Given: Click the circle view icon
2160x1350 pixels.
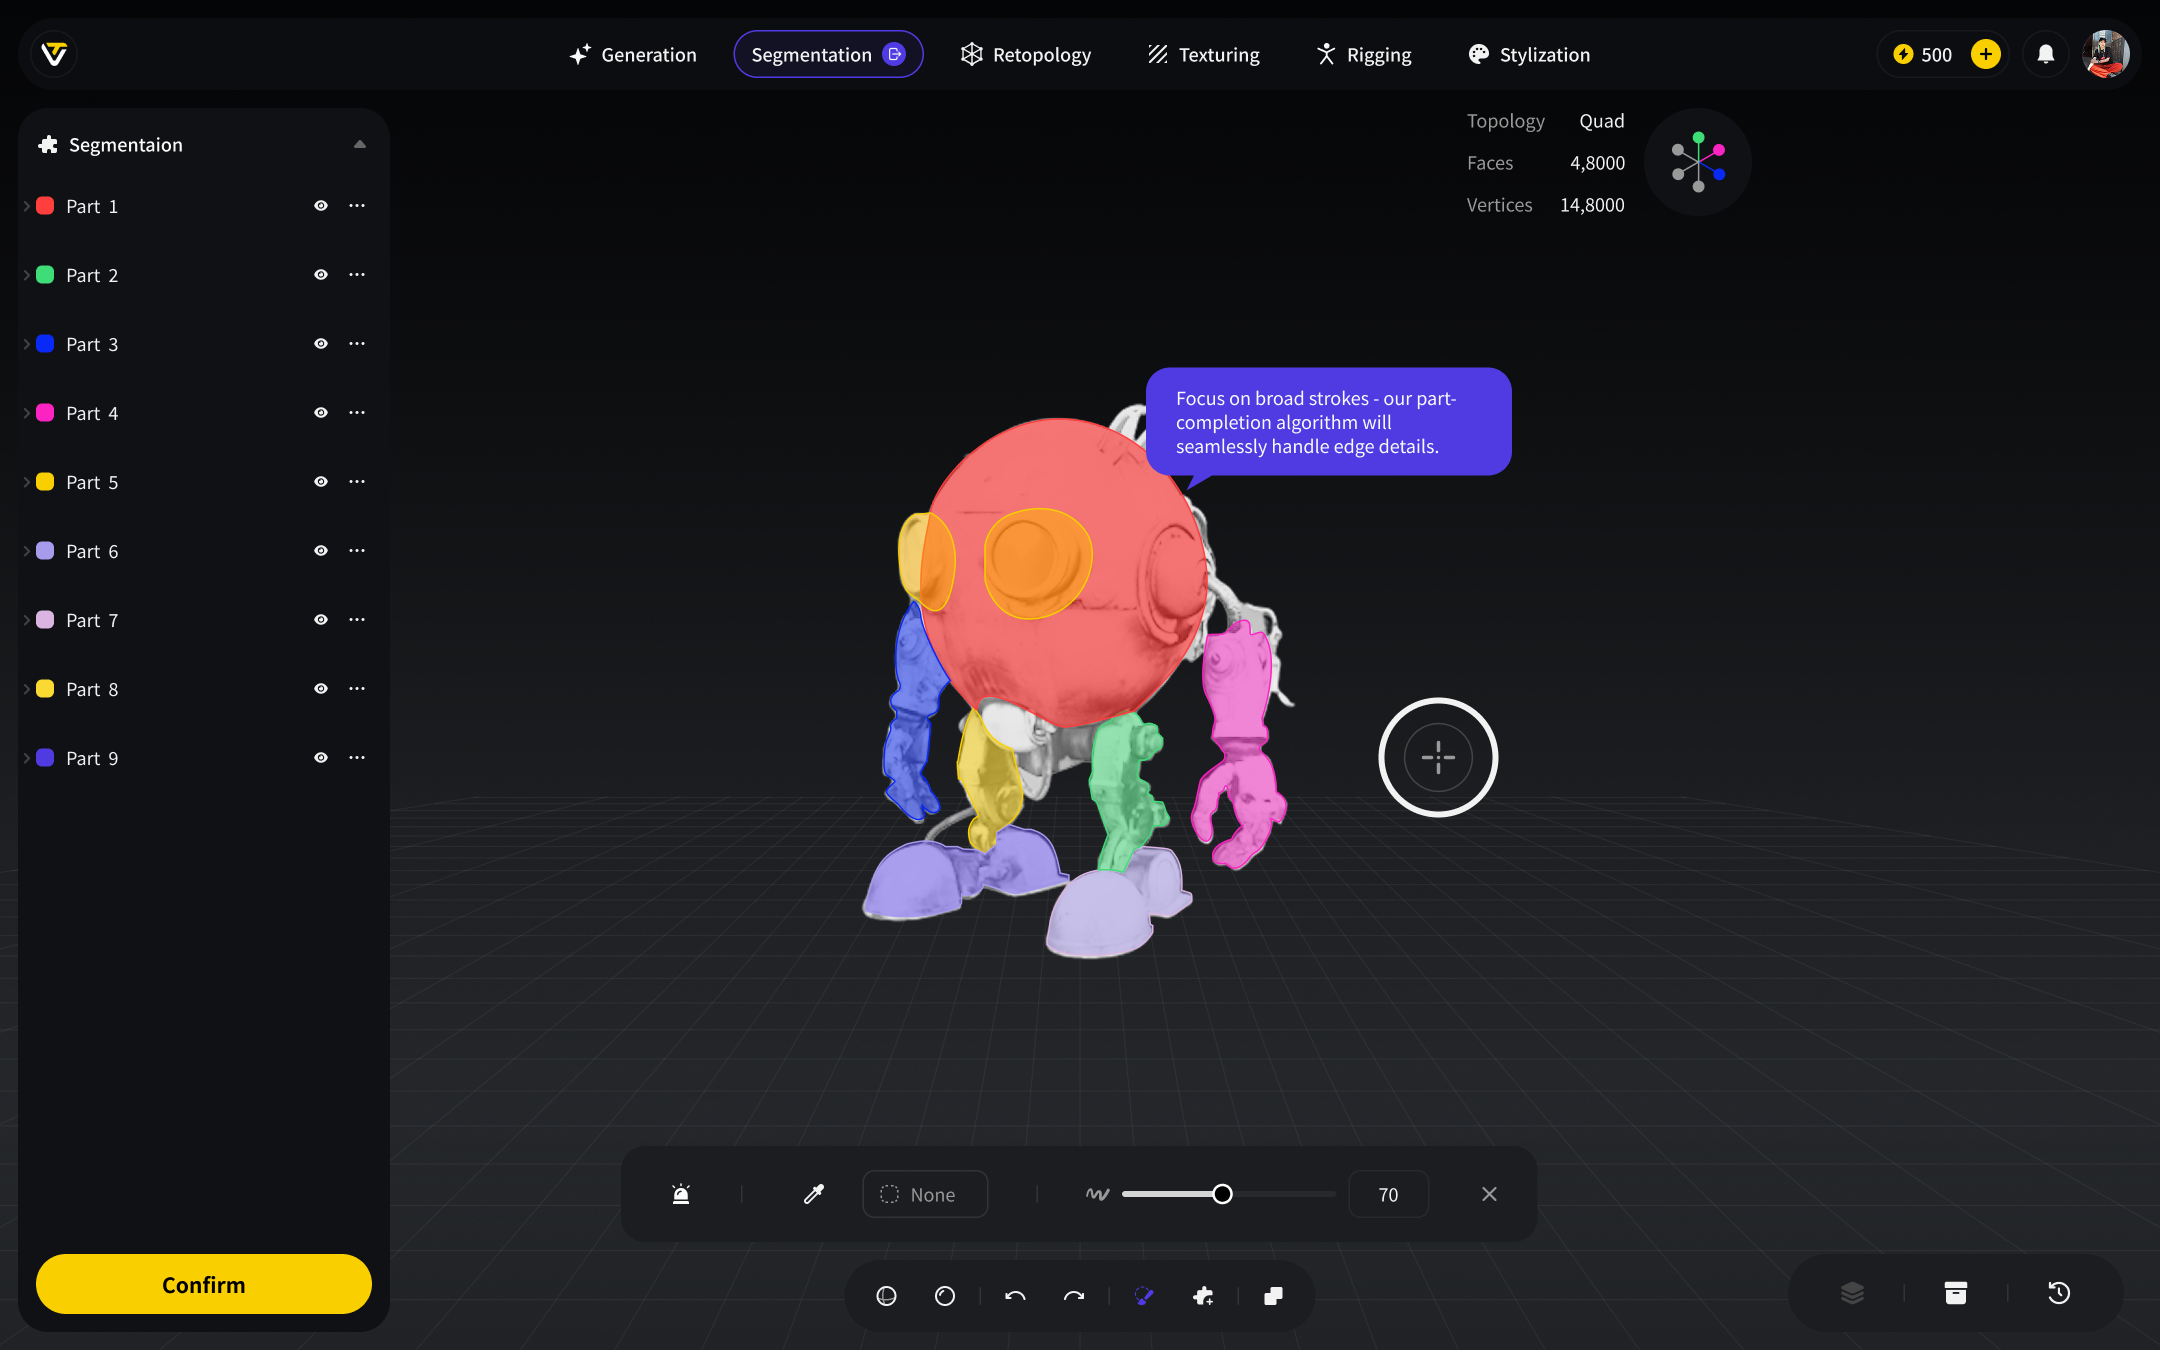Looking at the screenshot, I should tap(944, 1296).
